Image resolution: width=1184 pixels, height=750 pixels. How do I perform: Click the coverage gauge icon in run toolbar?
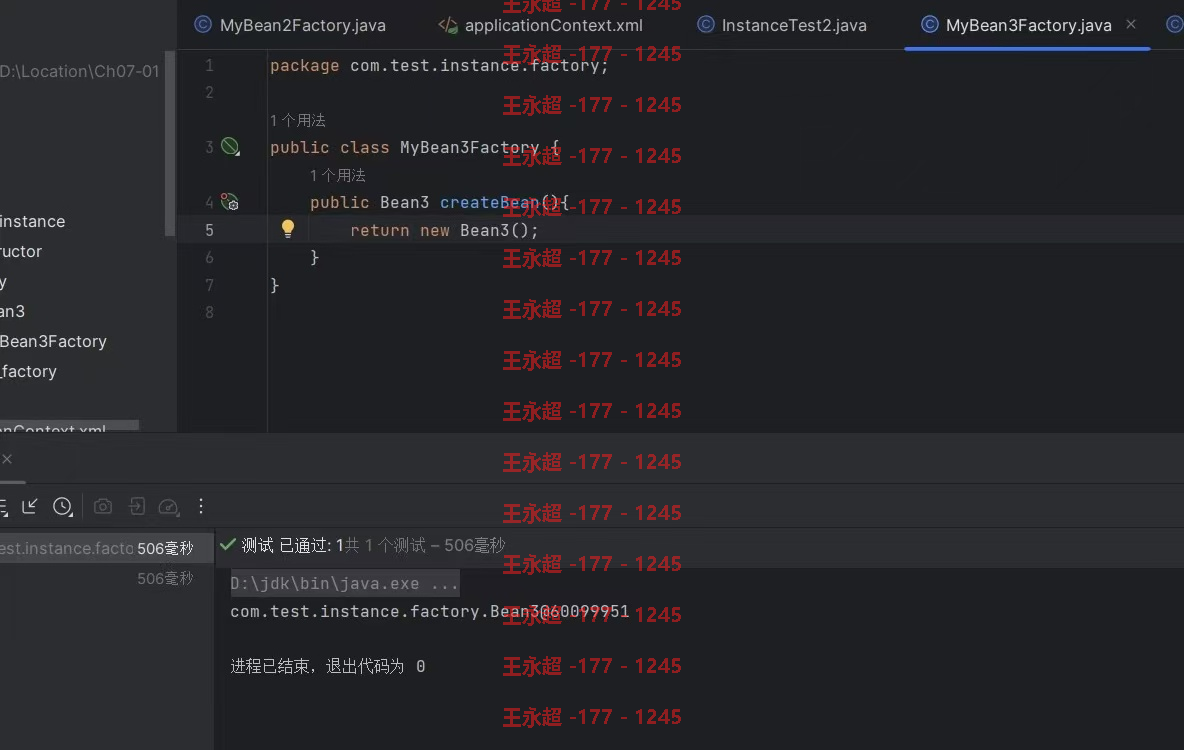(168, 506)
